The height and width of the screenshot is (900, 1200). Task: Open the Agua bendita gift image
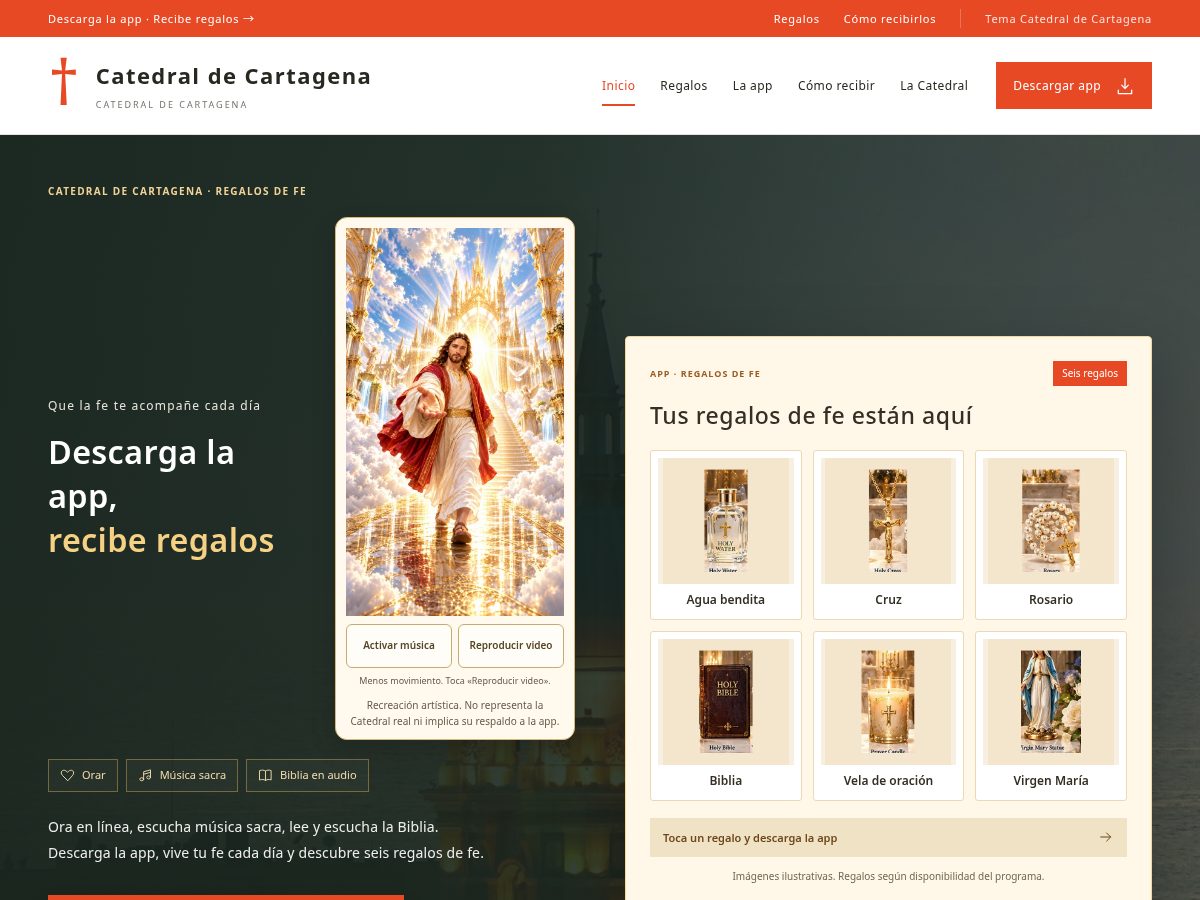tap(726, 521)
